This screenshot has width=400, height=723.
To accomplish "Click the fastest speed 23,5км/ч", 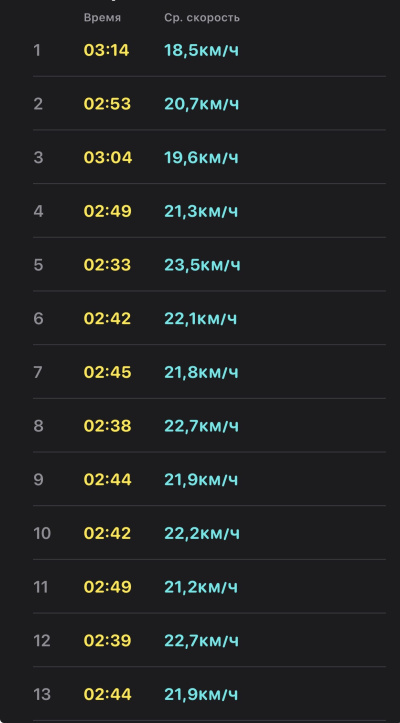I will [202, 265].
